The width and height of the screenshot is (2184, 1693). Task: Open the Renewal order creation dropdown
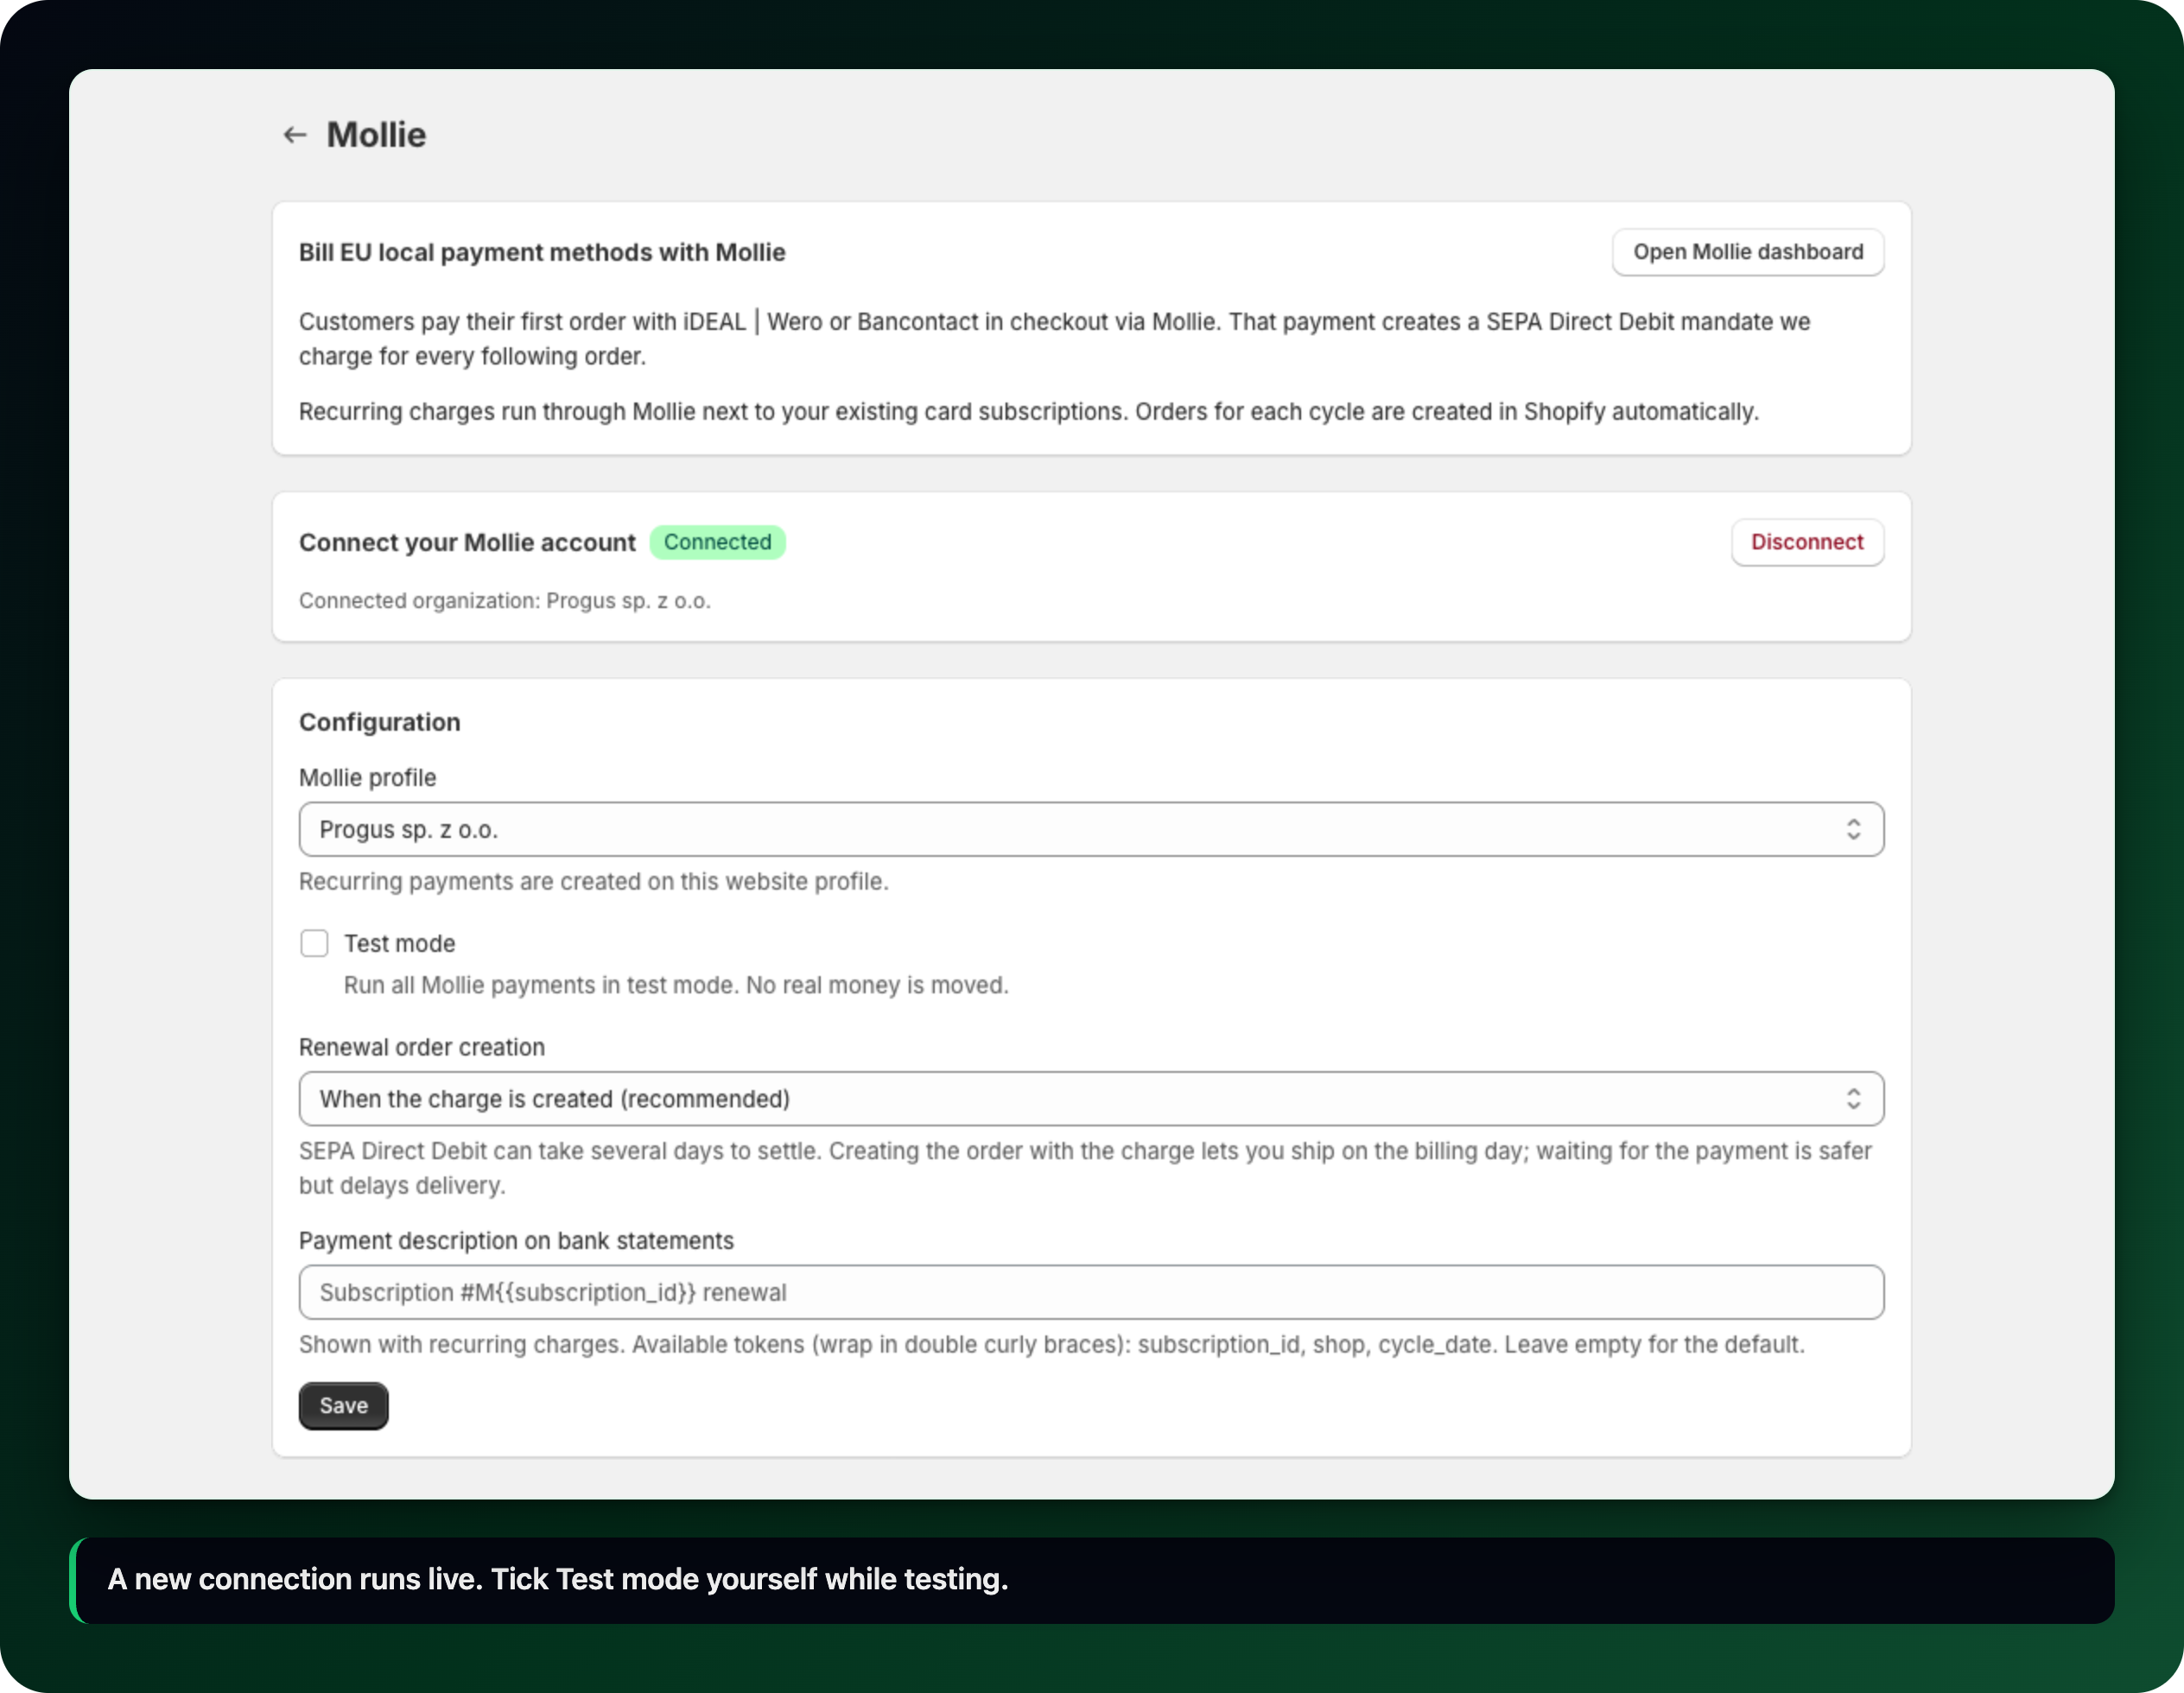[1091, 1099]
